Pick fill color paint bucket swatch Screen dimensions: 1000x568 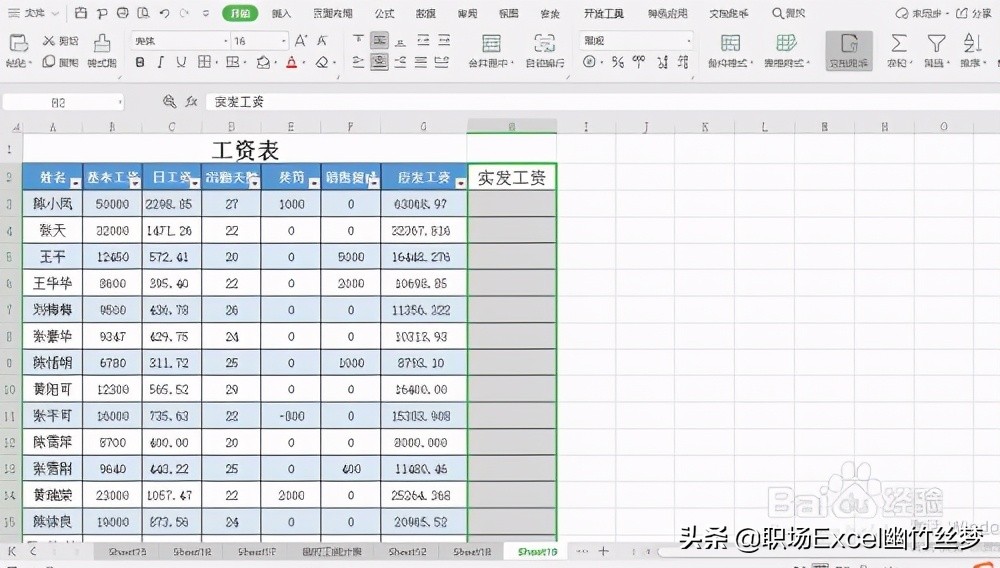click(x=263, y=62)
